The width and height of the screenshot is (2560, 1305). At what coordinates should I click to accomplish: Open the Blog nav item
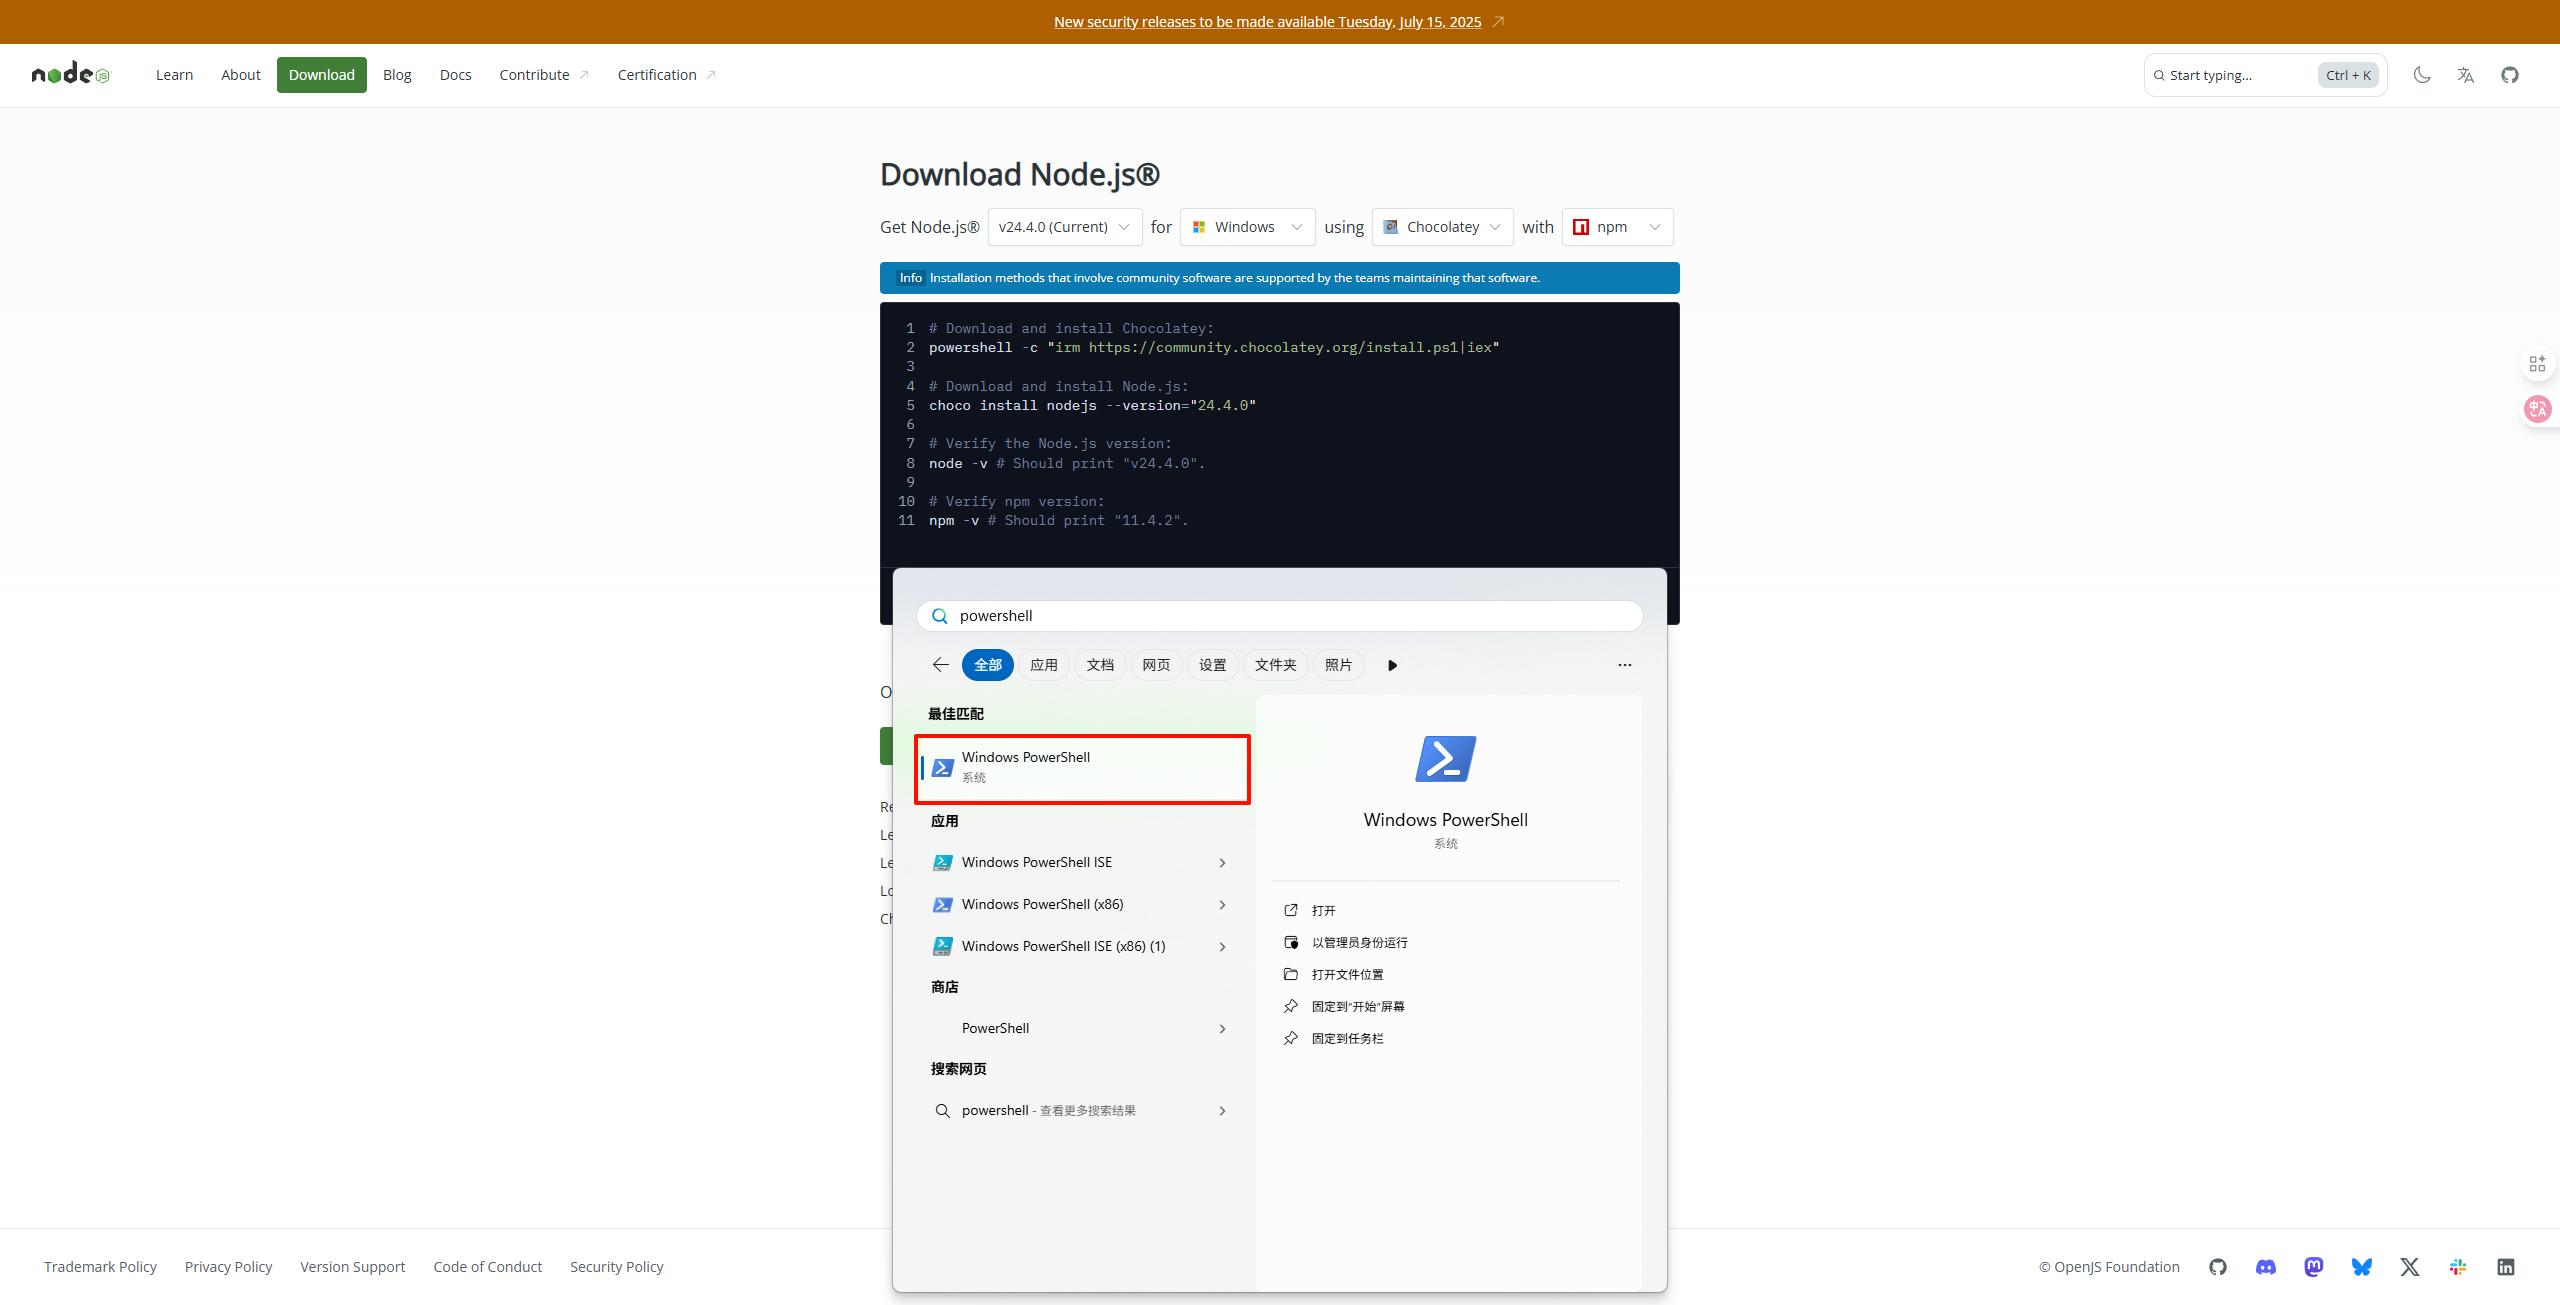(397, 75)
